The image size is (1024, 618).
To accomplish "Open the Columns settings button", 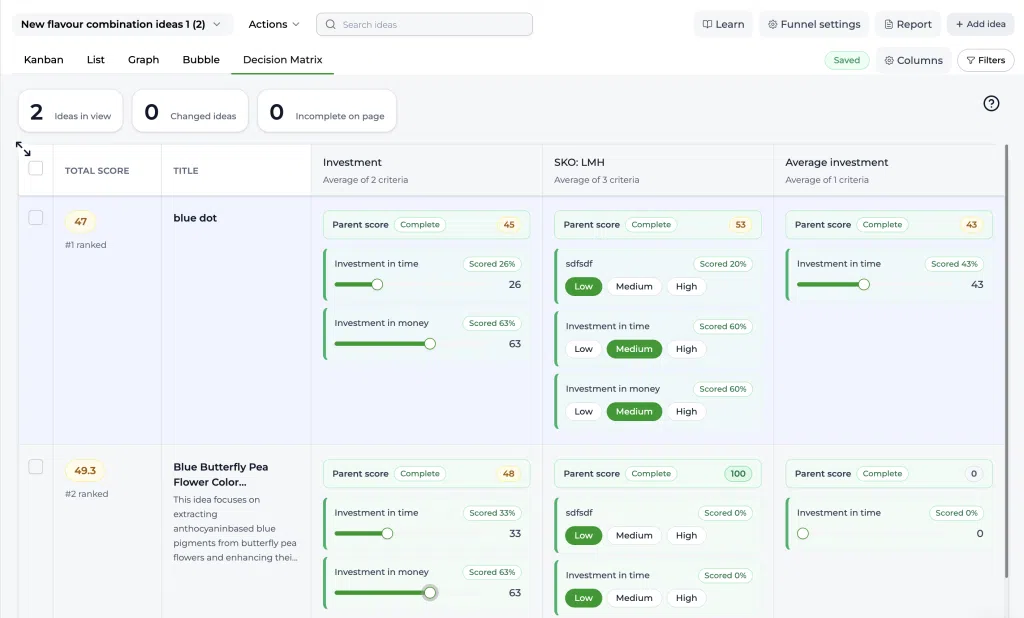I will click(x=914, y=60).
